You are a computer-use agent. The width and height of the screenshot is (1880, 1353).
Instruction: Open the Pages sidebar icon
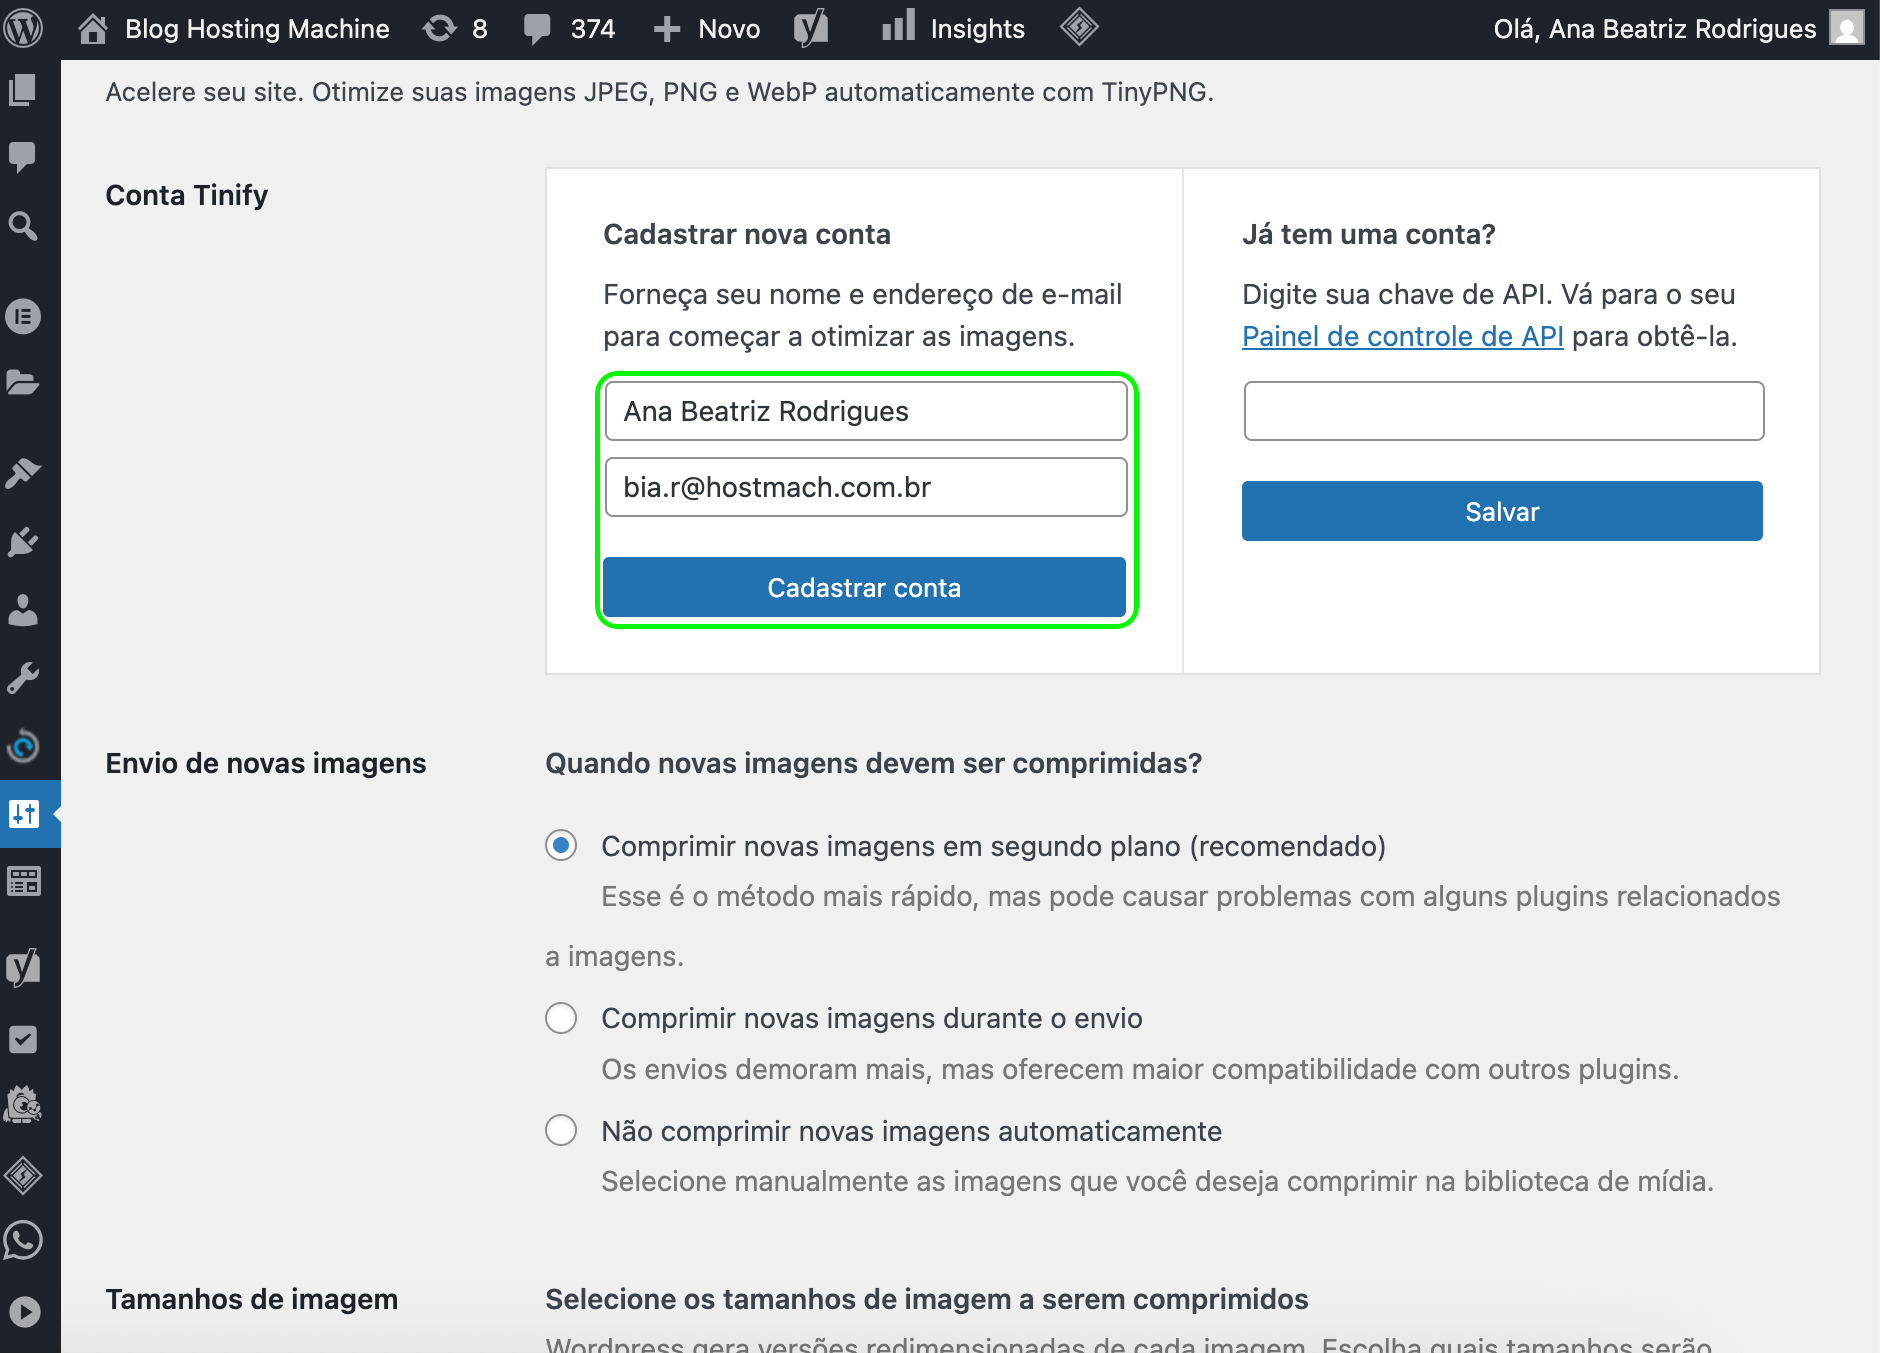coord(22,90)
